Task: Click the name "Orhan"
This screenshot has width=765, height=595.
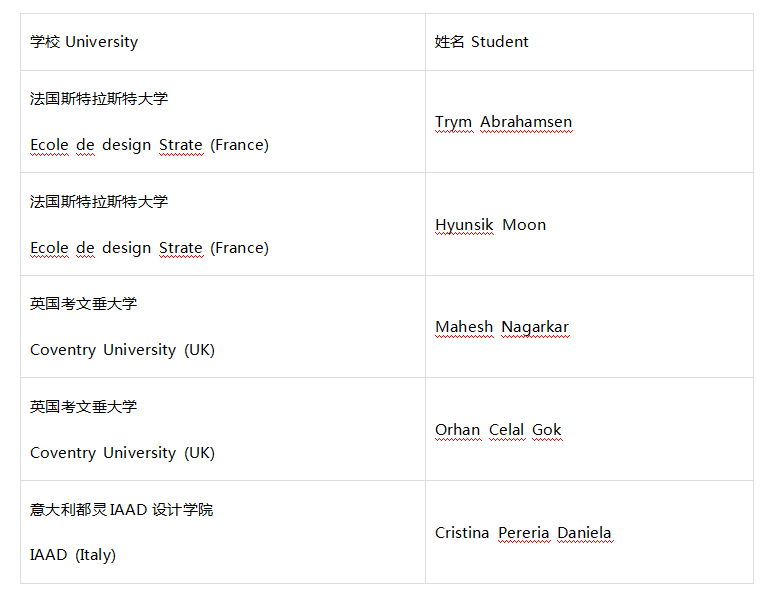Action: pos(457,430)
